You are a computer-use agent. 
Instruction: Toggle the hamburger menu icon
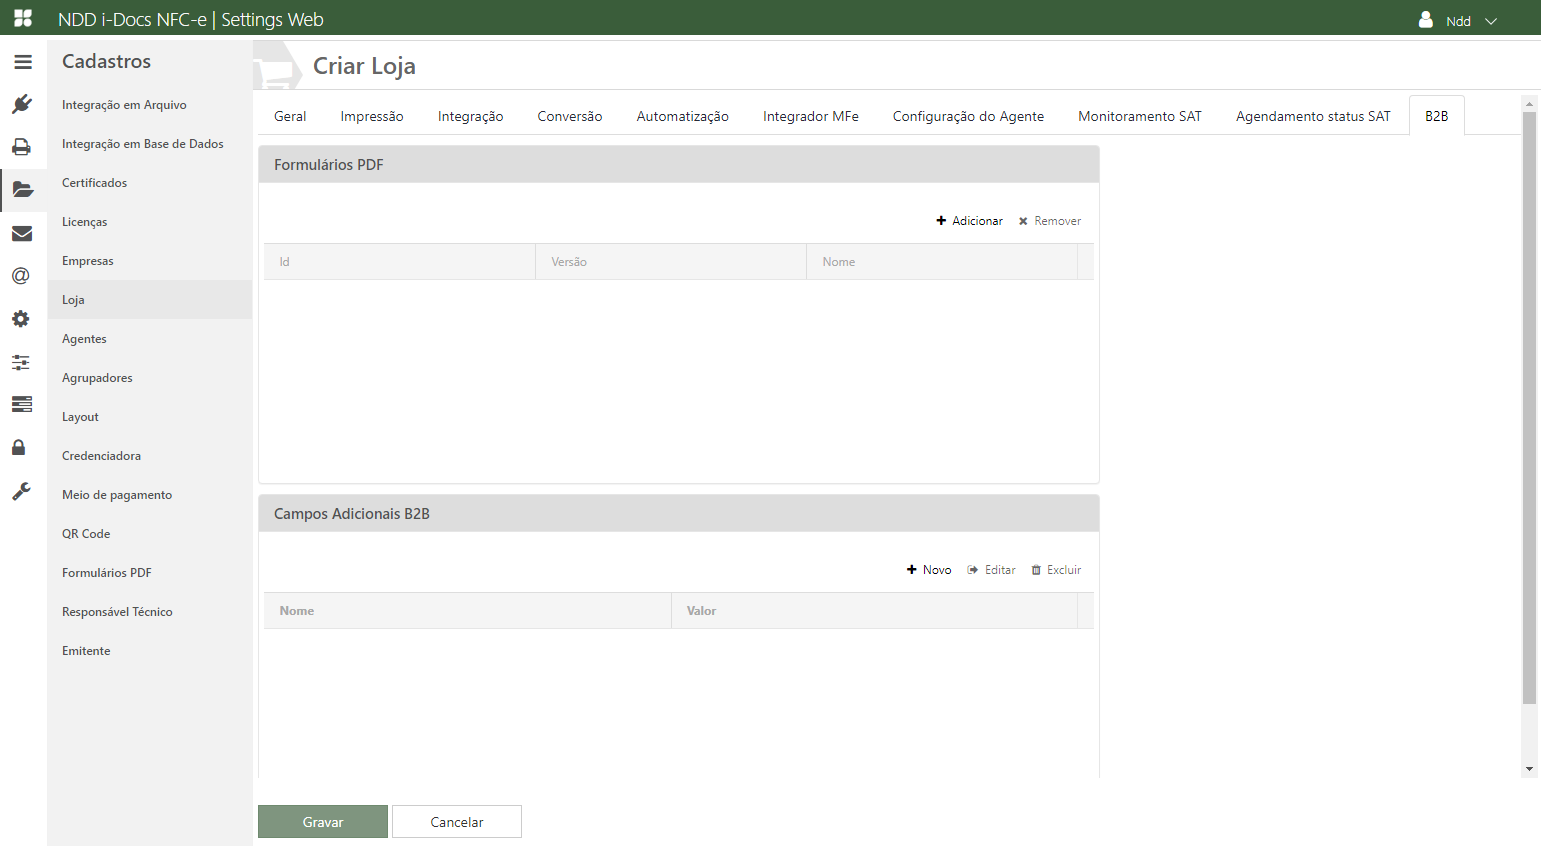(23, 62)
